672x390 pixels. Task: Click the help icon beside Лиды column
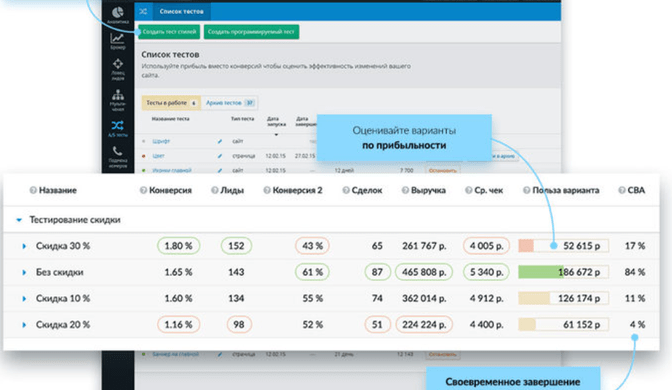[x=214, y=190]
